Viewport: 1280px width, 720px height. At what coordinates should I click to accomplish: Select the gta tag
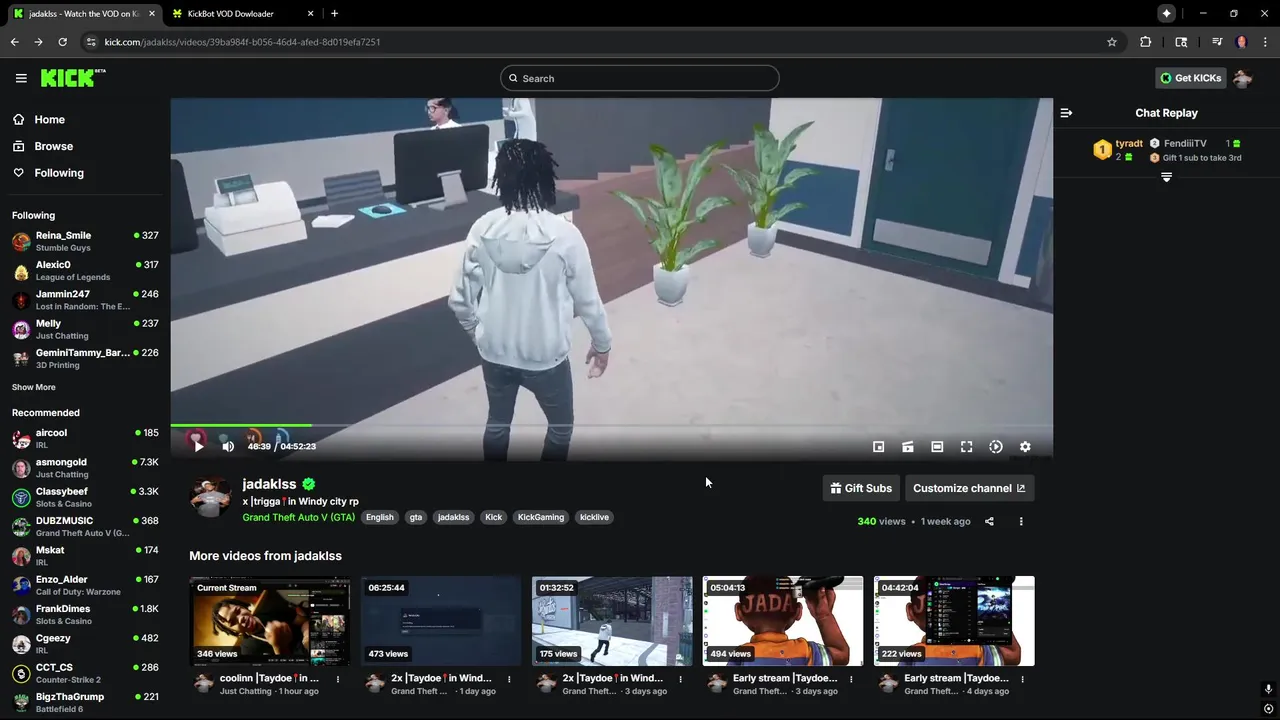(x=416, y=517)
